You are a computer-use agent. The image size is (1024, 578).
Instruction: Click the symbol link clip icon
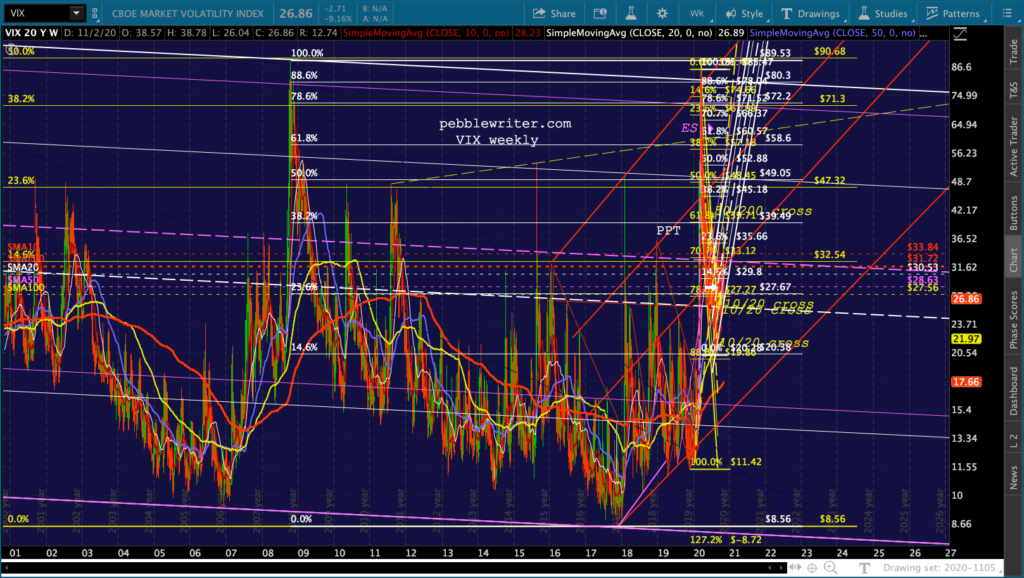(95, 13)
